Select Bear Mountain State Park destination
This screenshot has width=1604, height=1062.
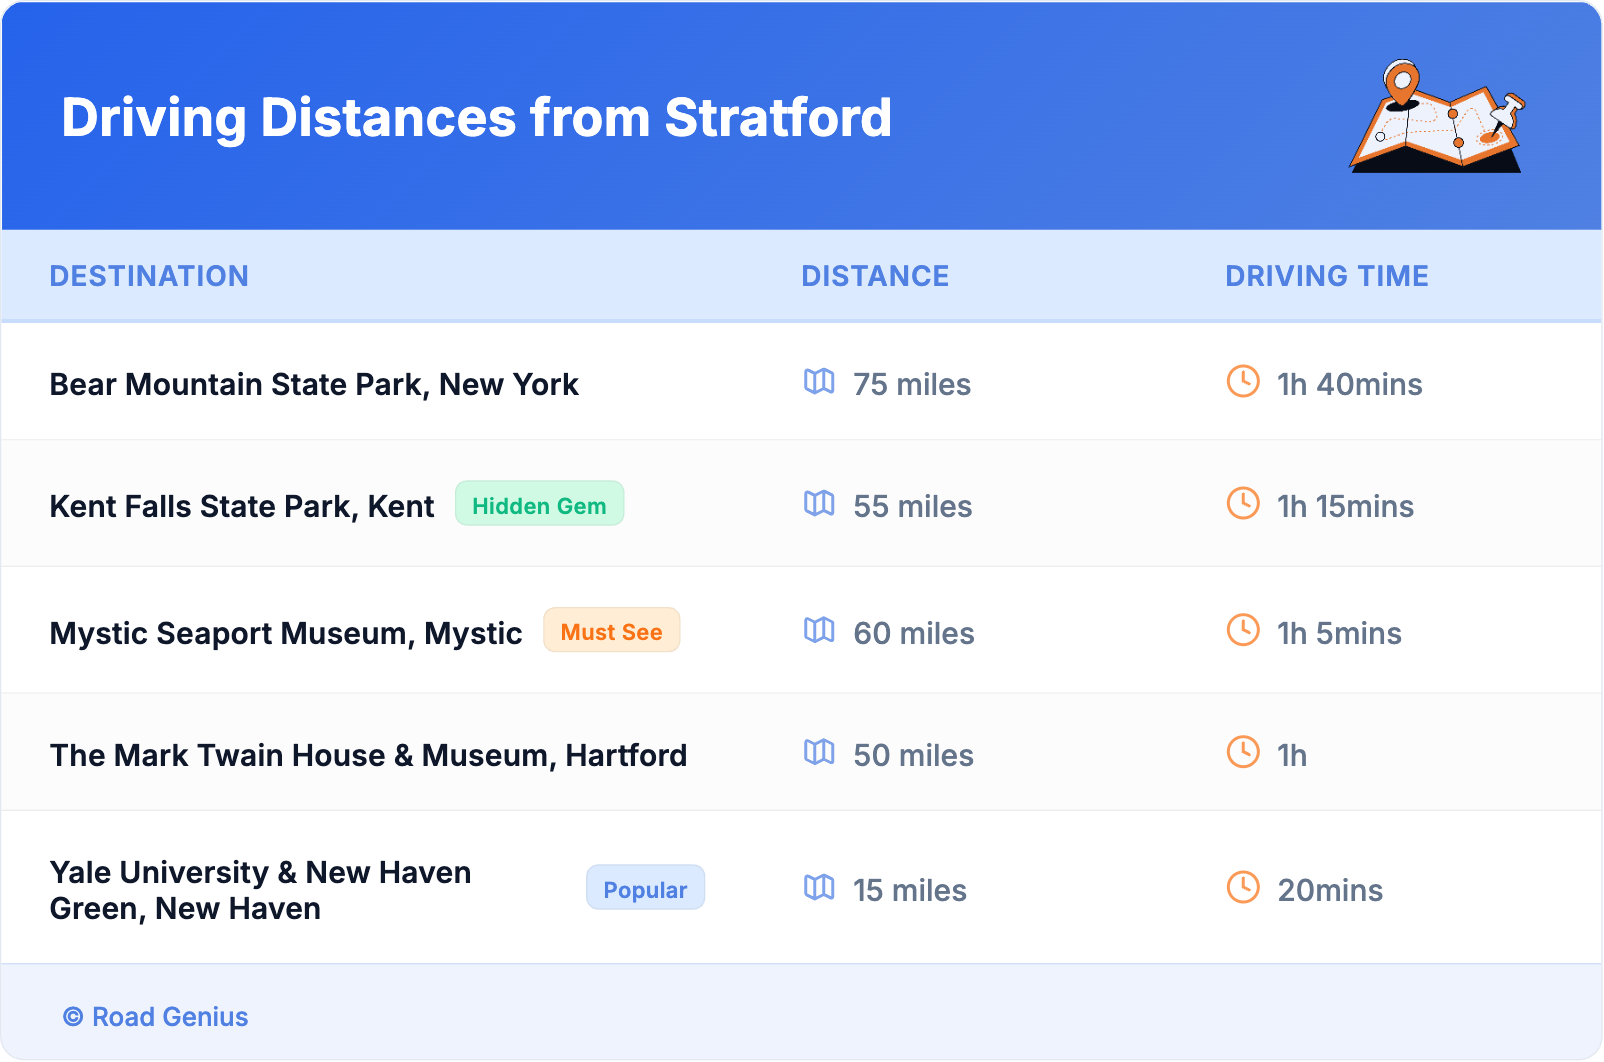coord(314,385)
